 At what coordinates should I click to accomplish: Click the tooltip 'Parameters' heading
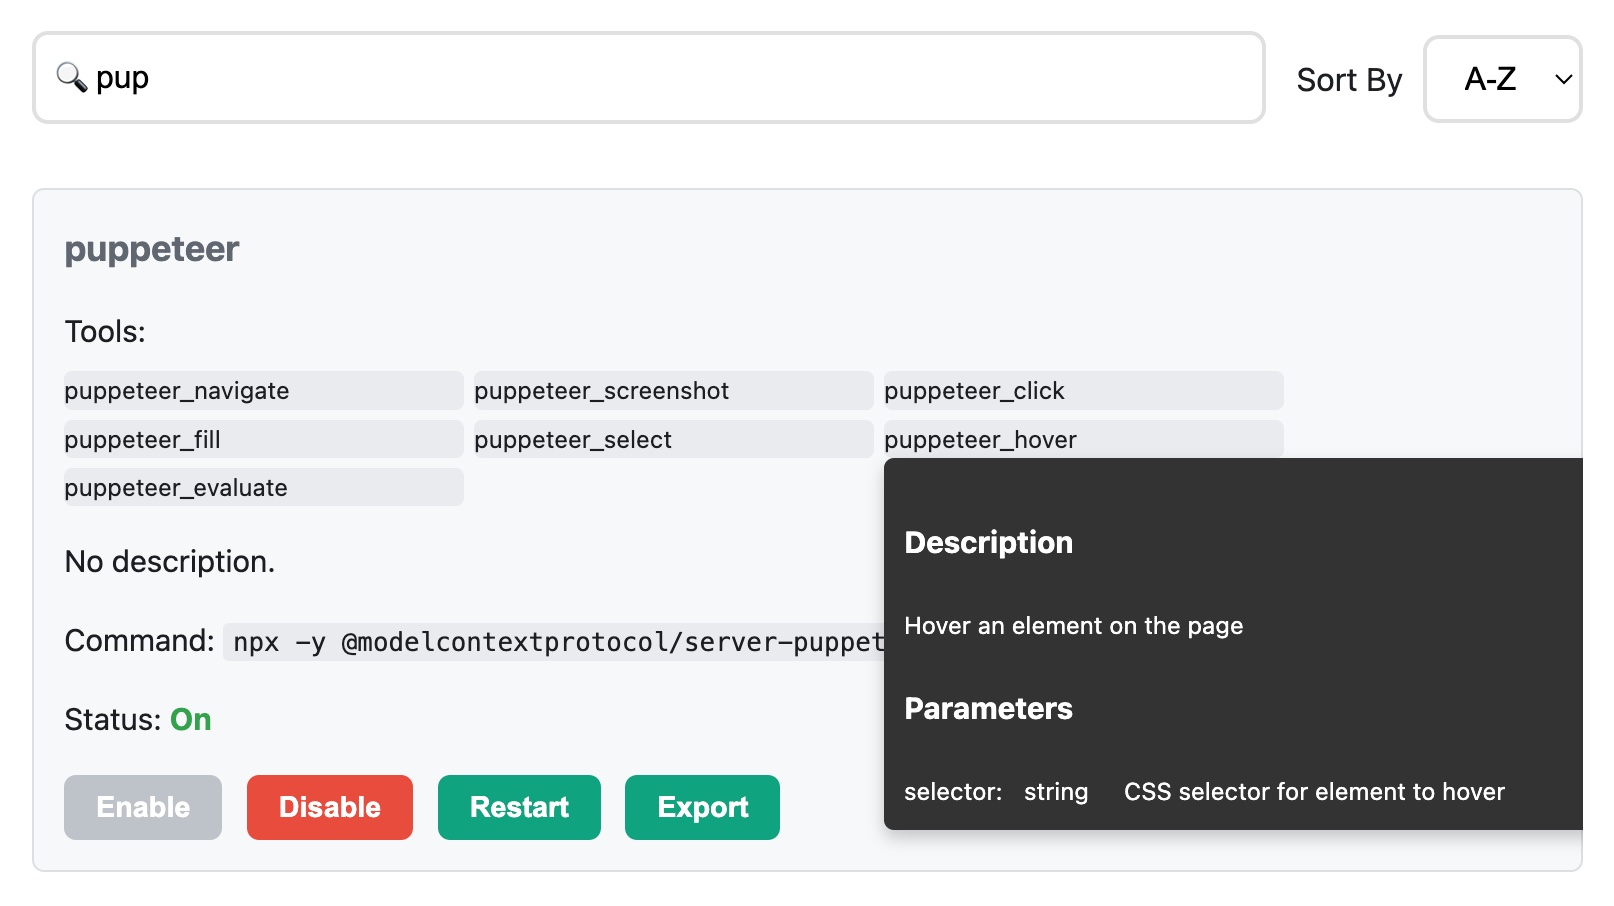(x=988, y=709)
